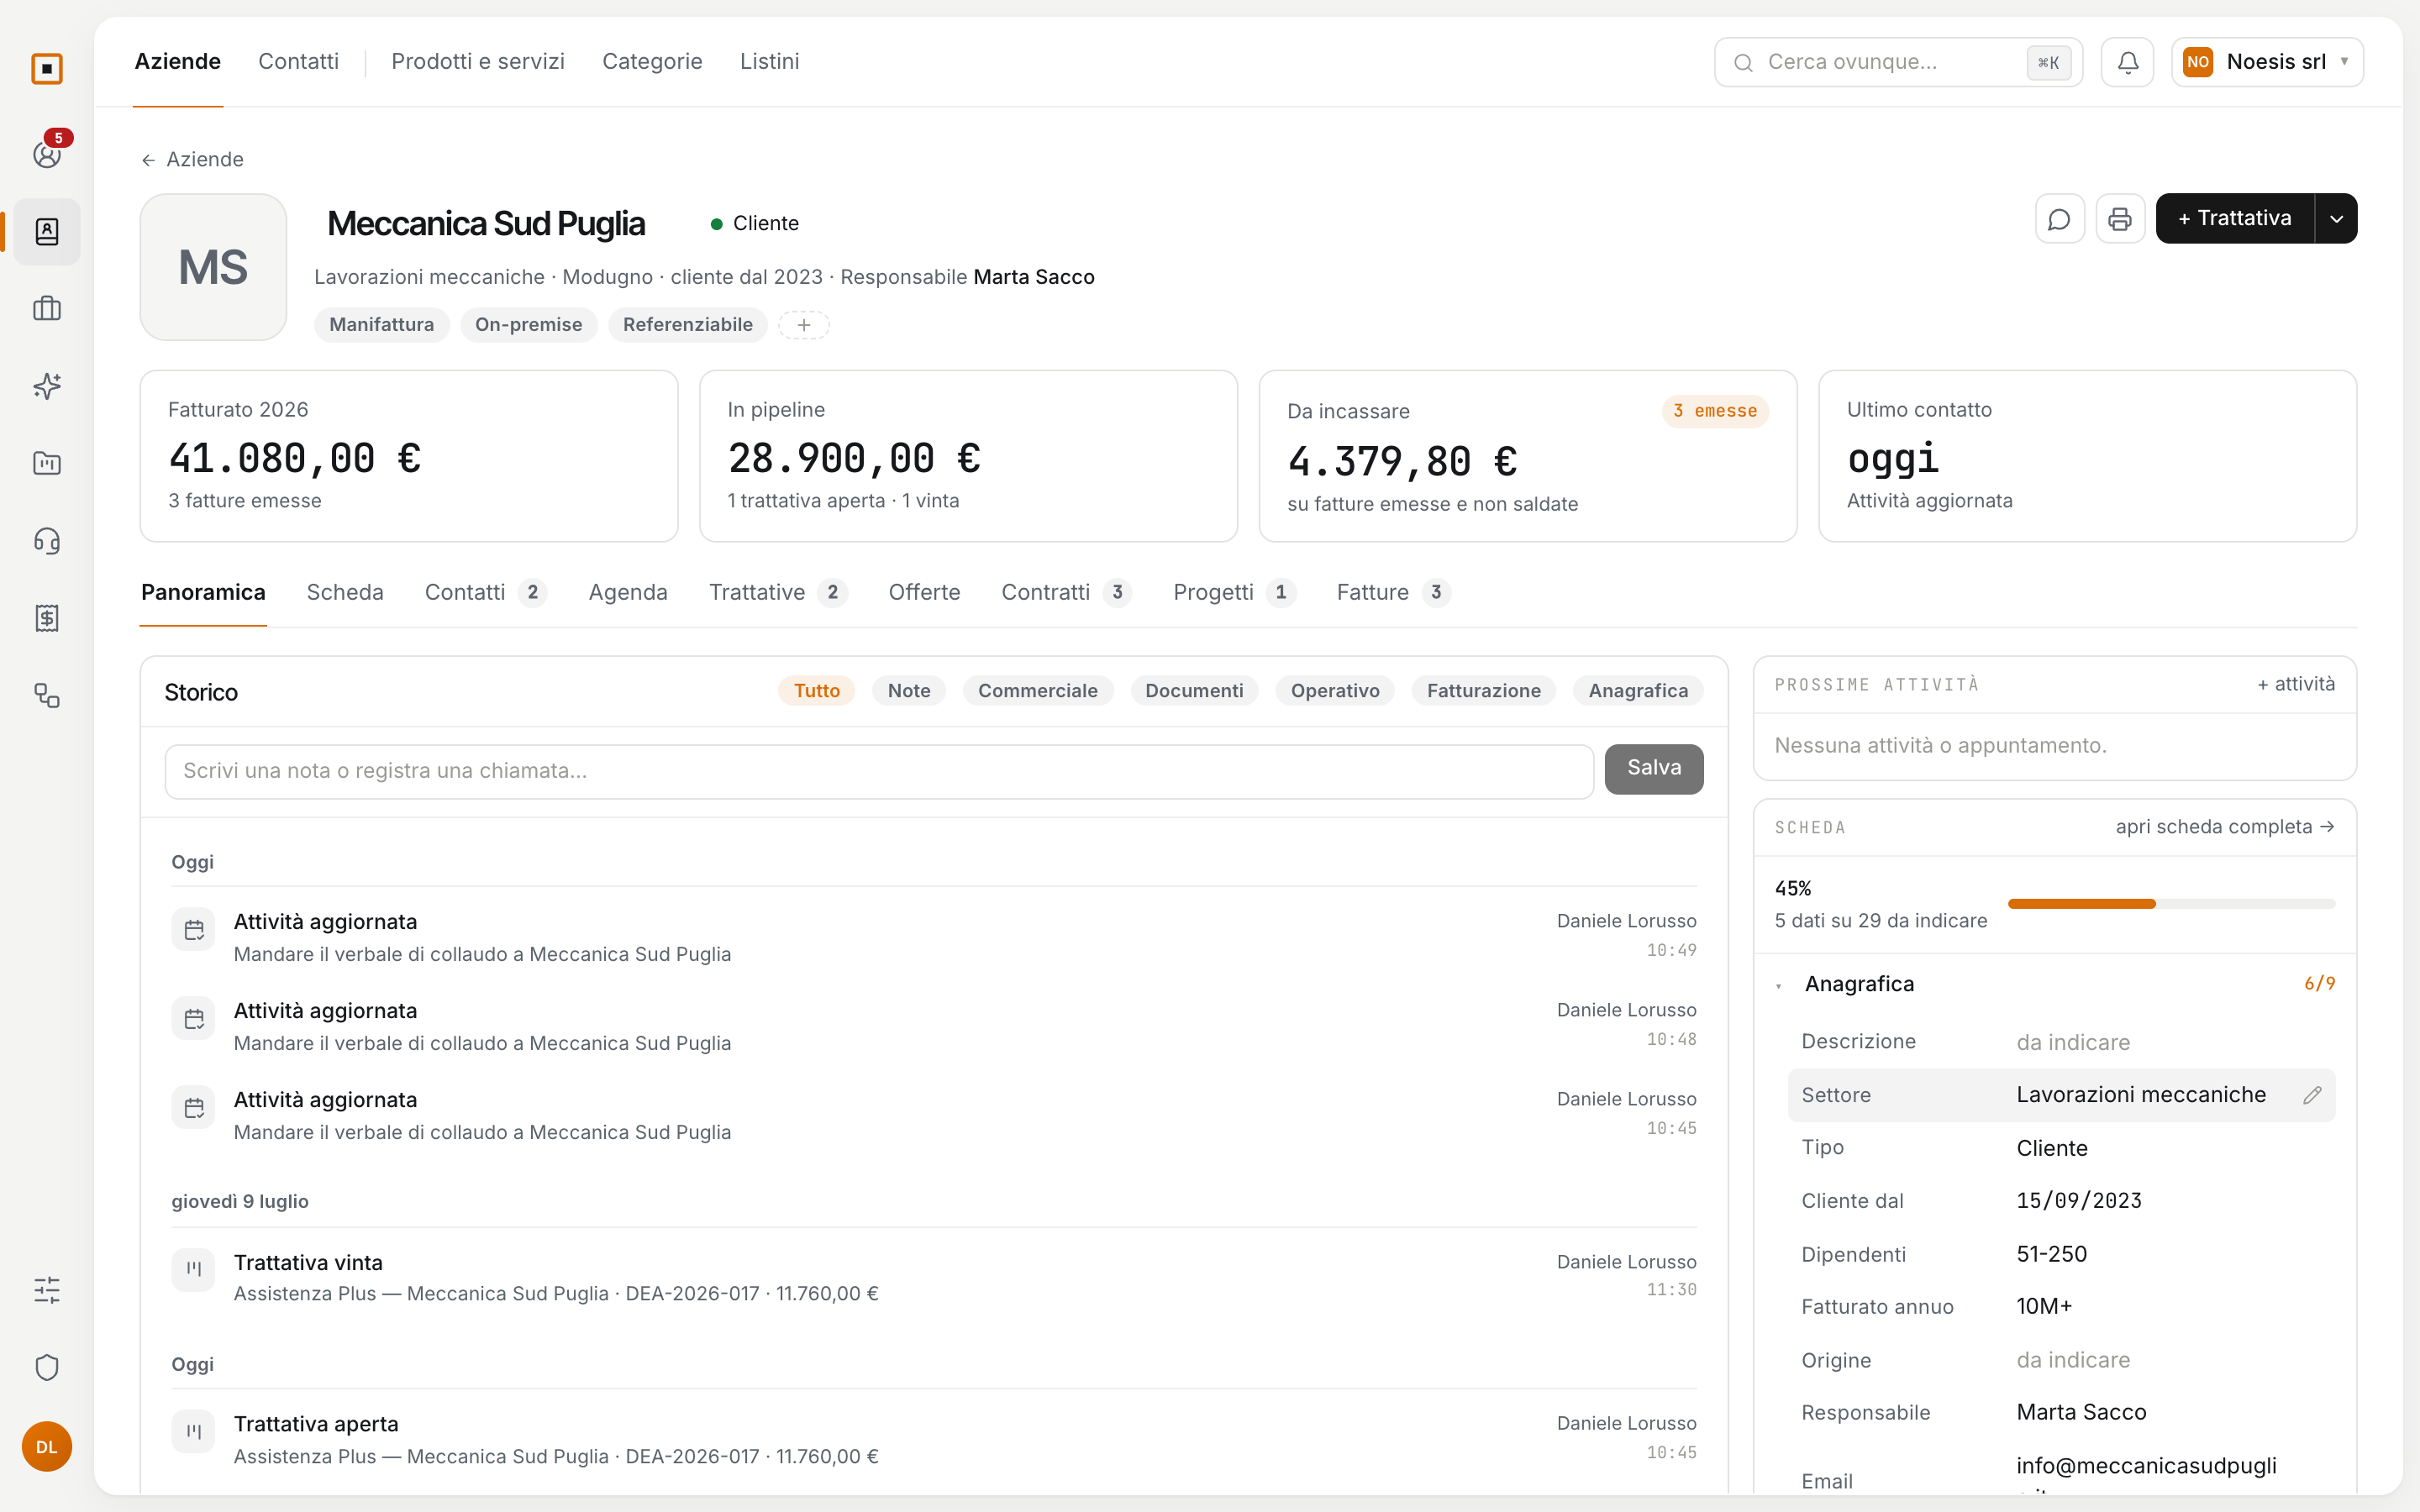
Task: Open the headset support sidebar icon
Action: 47,541
